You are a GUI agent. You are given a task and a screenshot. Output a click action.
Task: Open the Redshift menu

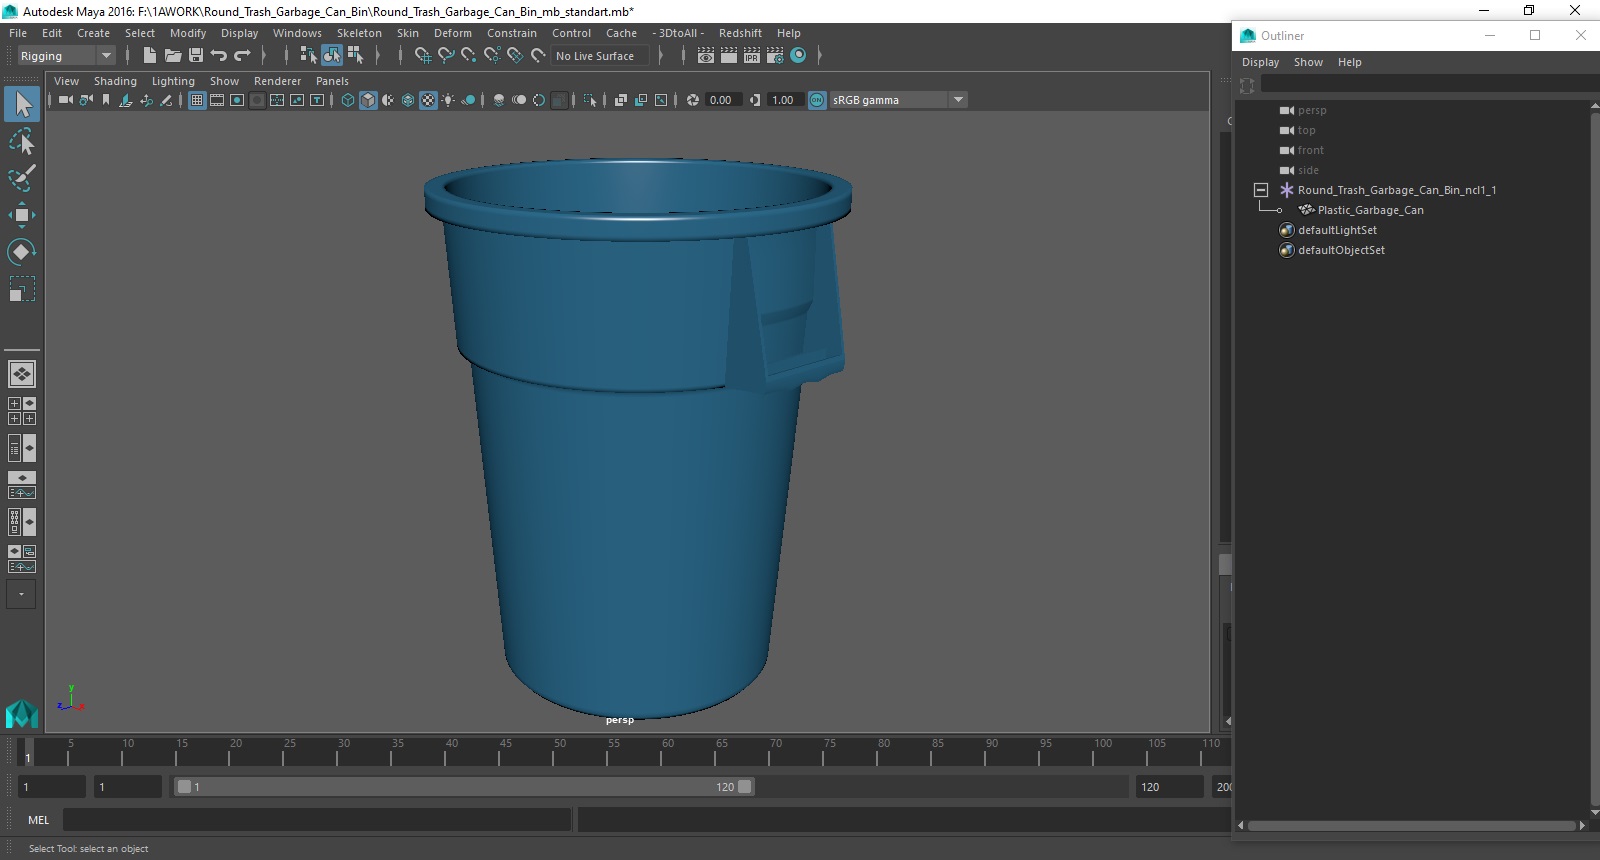point(740,33)
